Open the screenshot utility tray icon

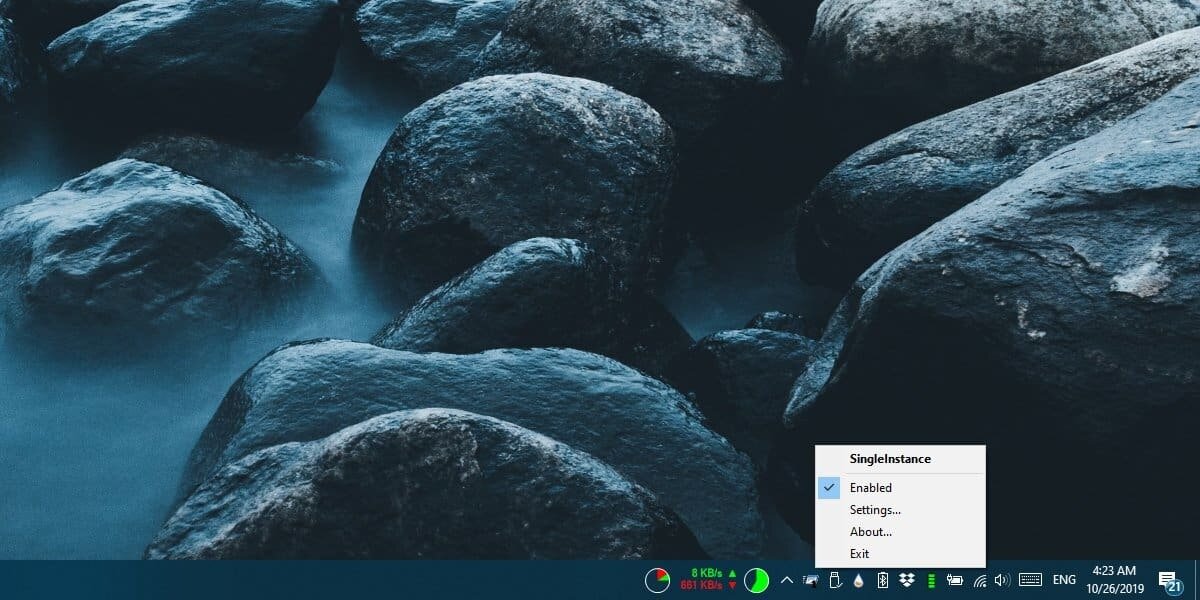[x=810, y=579]
